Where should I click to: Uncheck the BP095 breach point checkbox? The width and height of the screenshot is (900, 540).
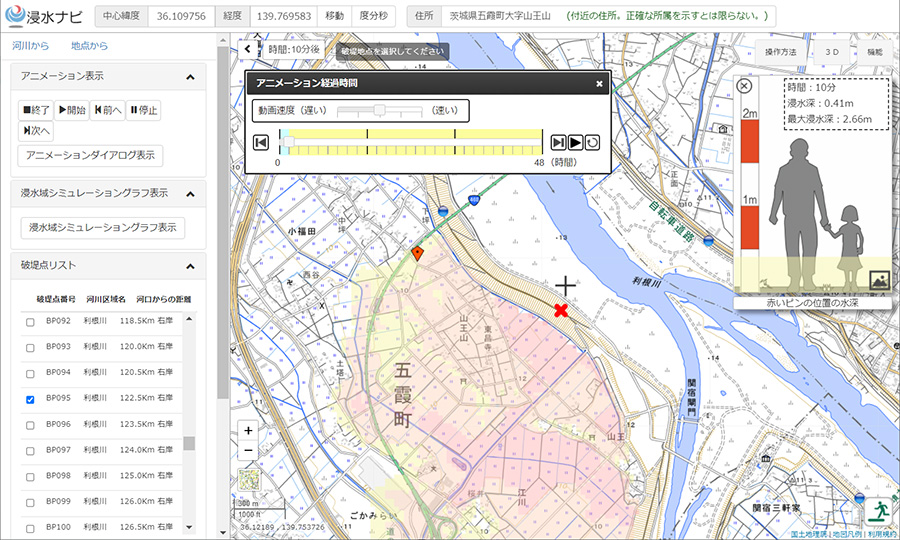30,399
